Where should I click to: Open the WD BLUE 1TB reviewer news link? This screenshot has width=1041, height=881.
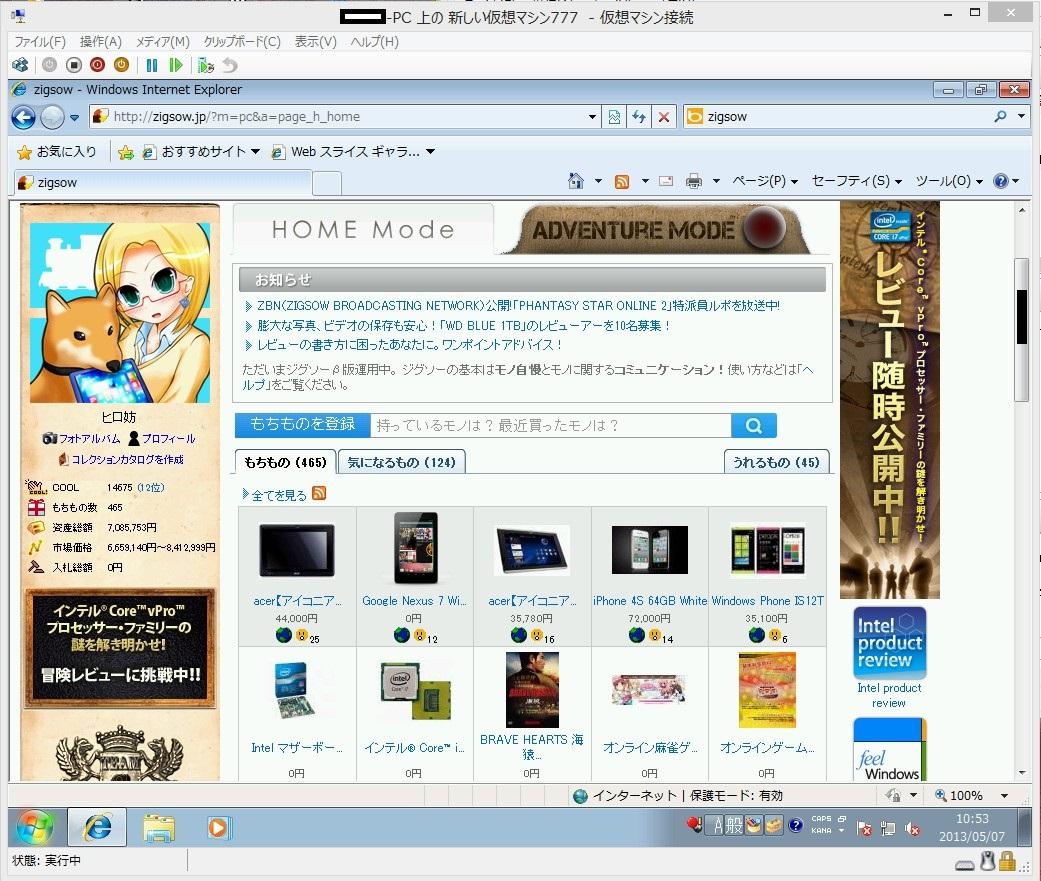click(463, 326)
